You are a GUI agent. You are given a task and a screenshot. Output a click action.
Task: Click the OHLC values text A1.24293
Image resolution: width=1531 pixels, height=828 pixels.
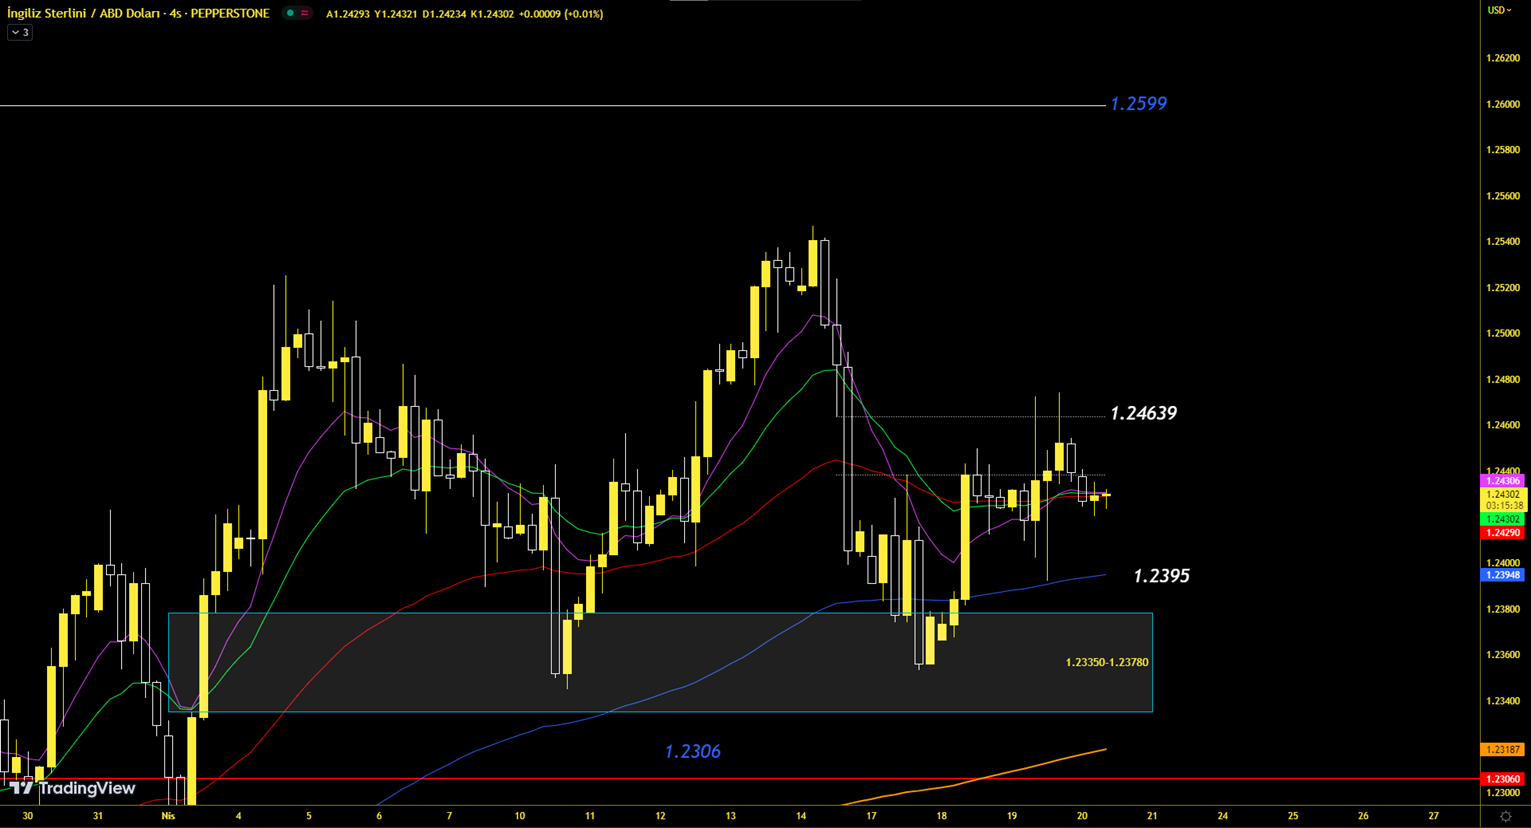347,14
